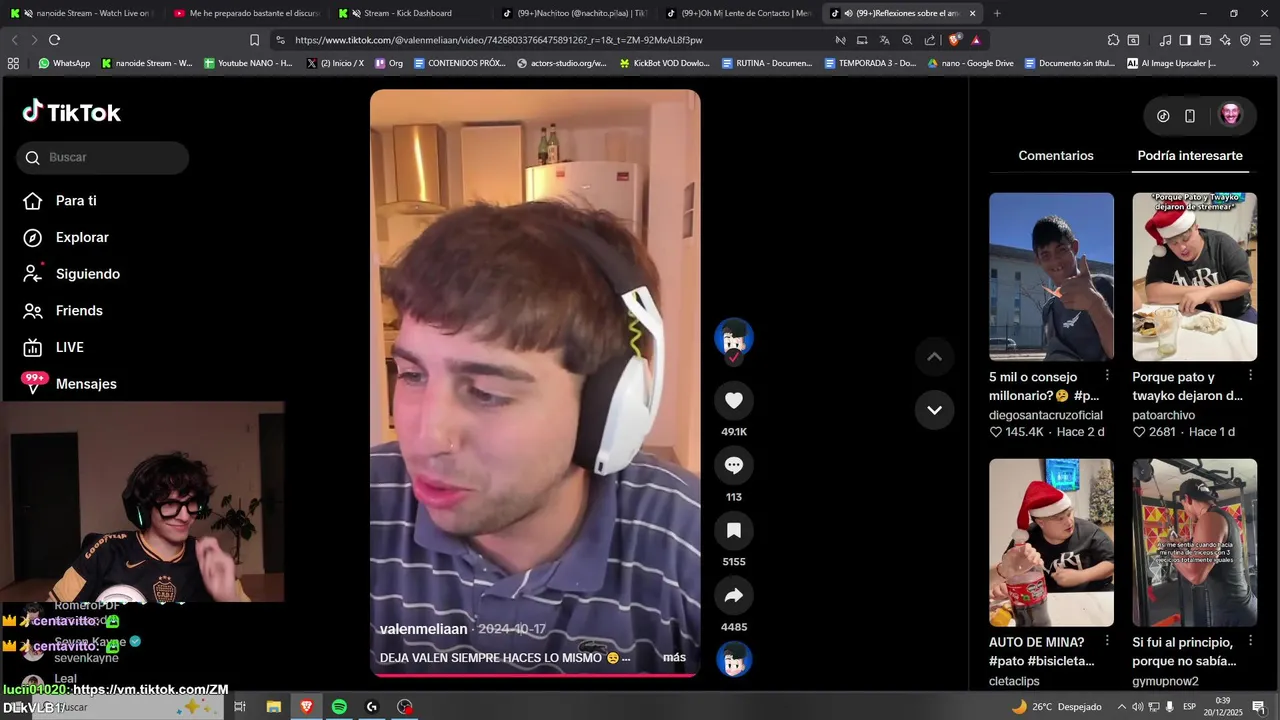The height and width of the screenshot is (720, 1280).
Task: Switch to the Comentarios tab
Action: (x=1056, y=156)
